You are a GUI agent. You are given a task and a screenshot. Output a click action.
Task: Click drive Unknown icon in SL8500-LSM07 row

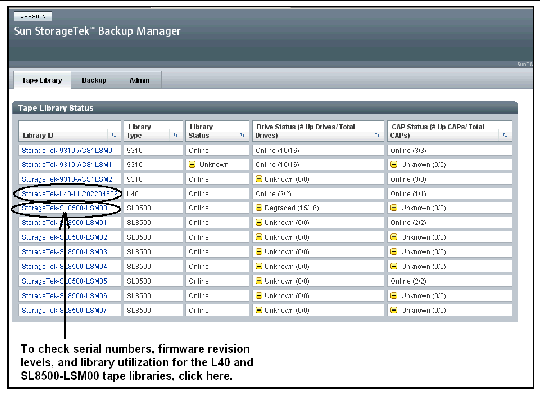(x=259, y=310)
